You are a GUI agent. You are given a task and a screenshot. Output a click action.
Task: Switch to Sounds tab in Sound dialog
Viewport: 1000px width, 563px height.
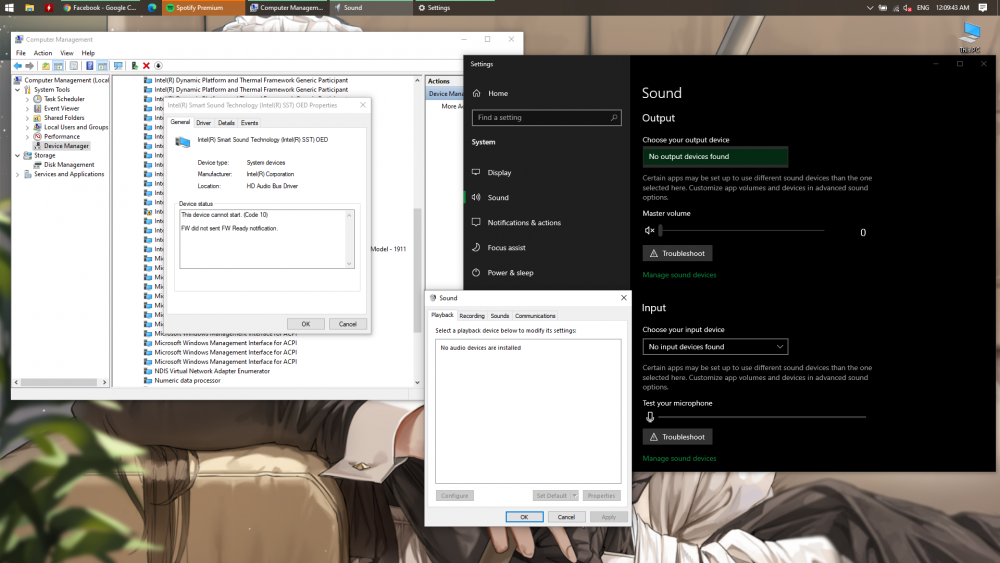(x=499, y=316)
